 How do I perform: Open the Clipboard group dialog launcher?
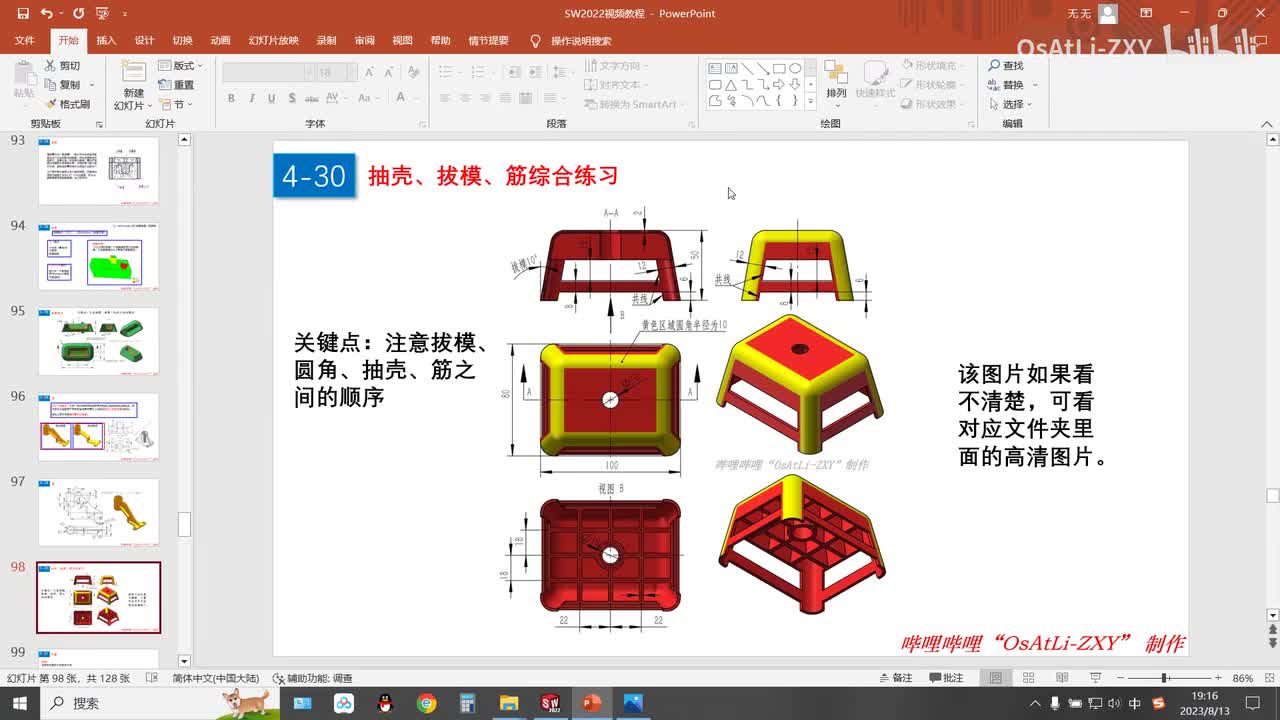pyautogui.click(x=99, y=125)
